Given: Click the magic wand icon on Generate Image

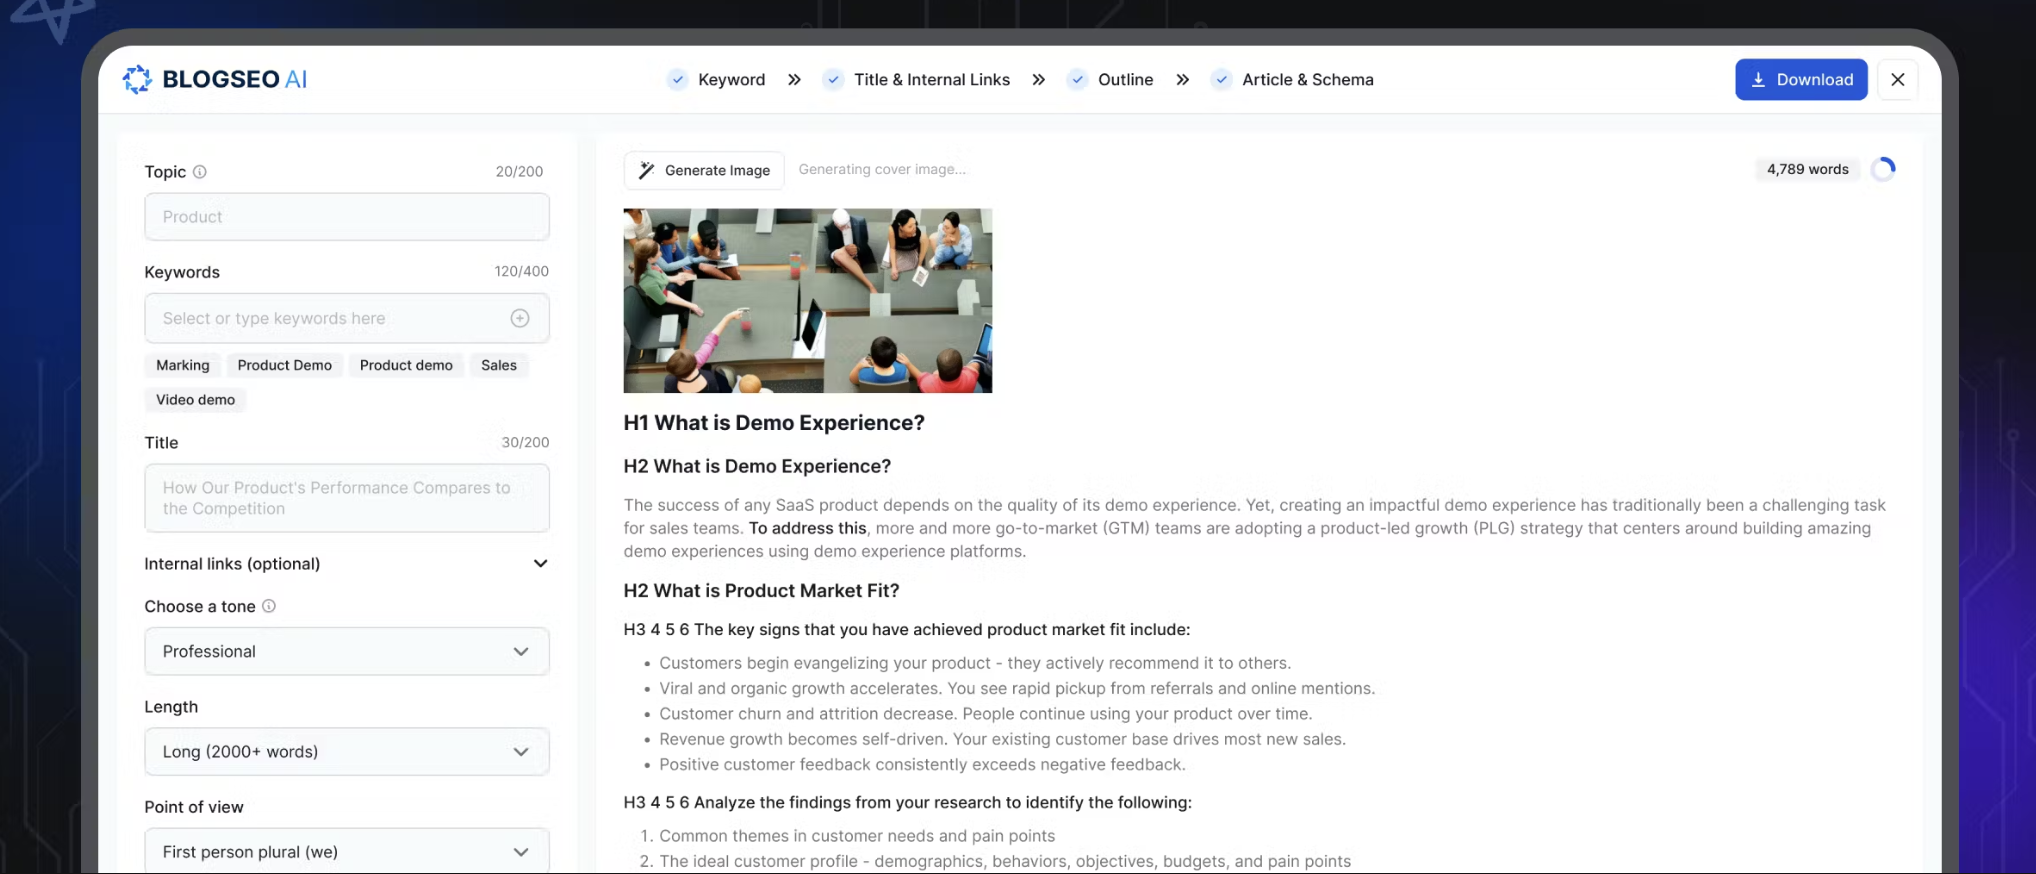Looking at the screenshot, I should click(647, 170).
